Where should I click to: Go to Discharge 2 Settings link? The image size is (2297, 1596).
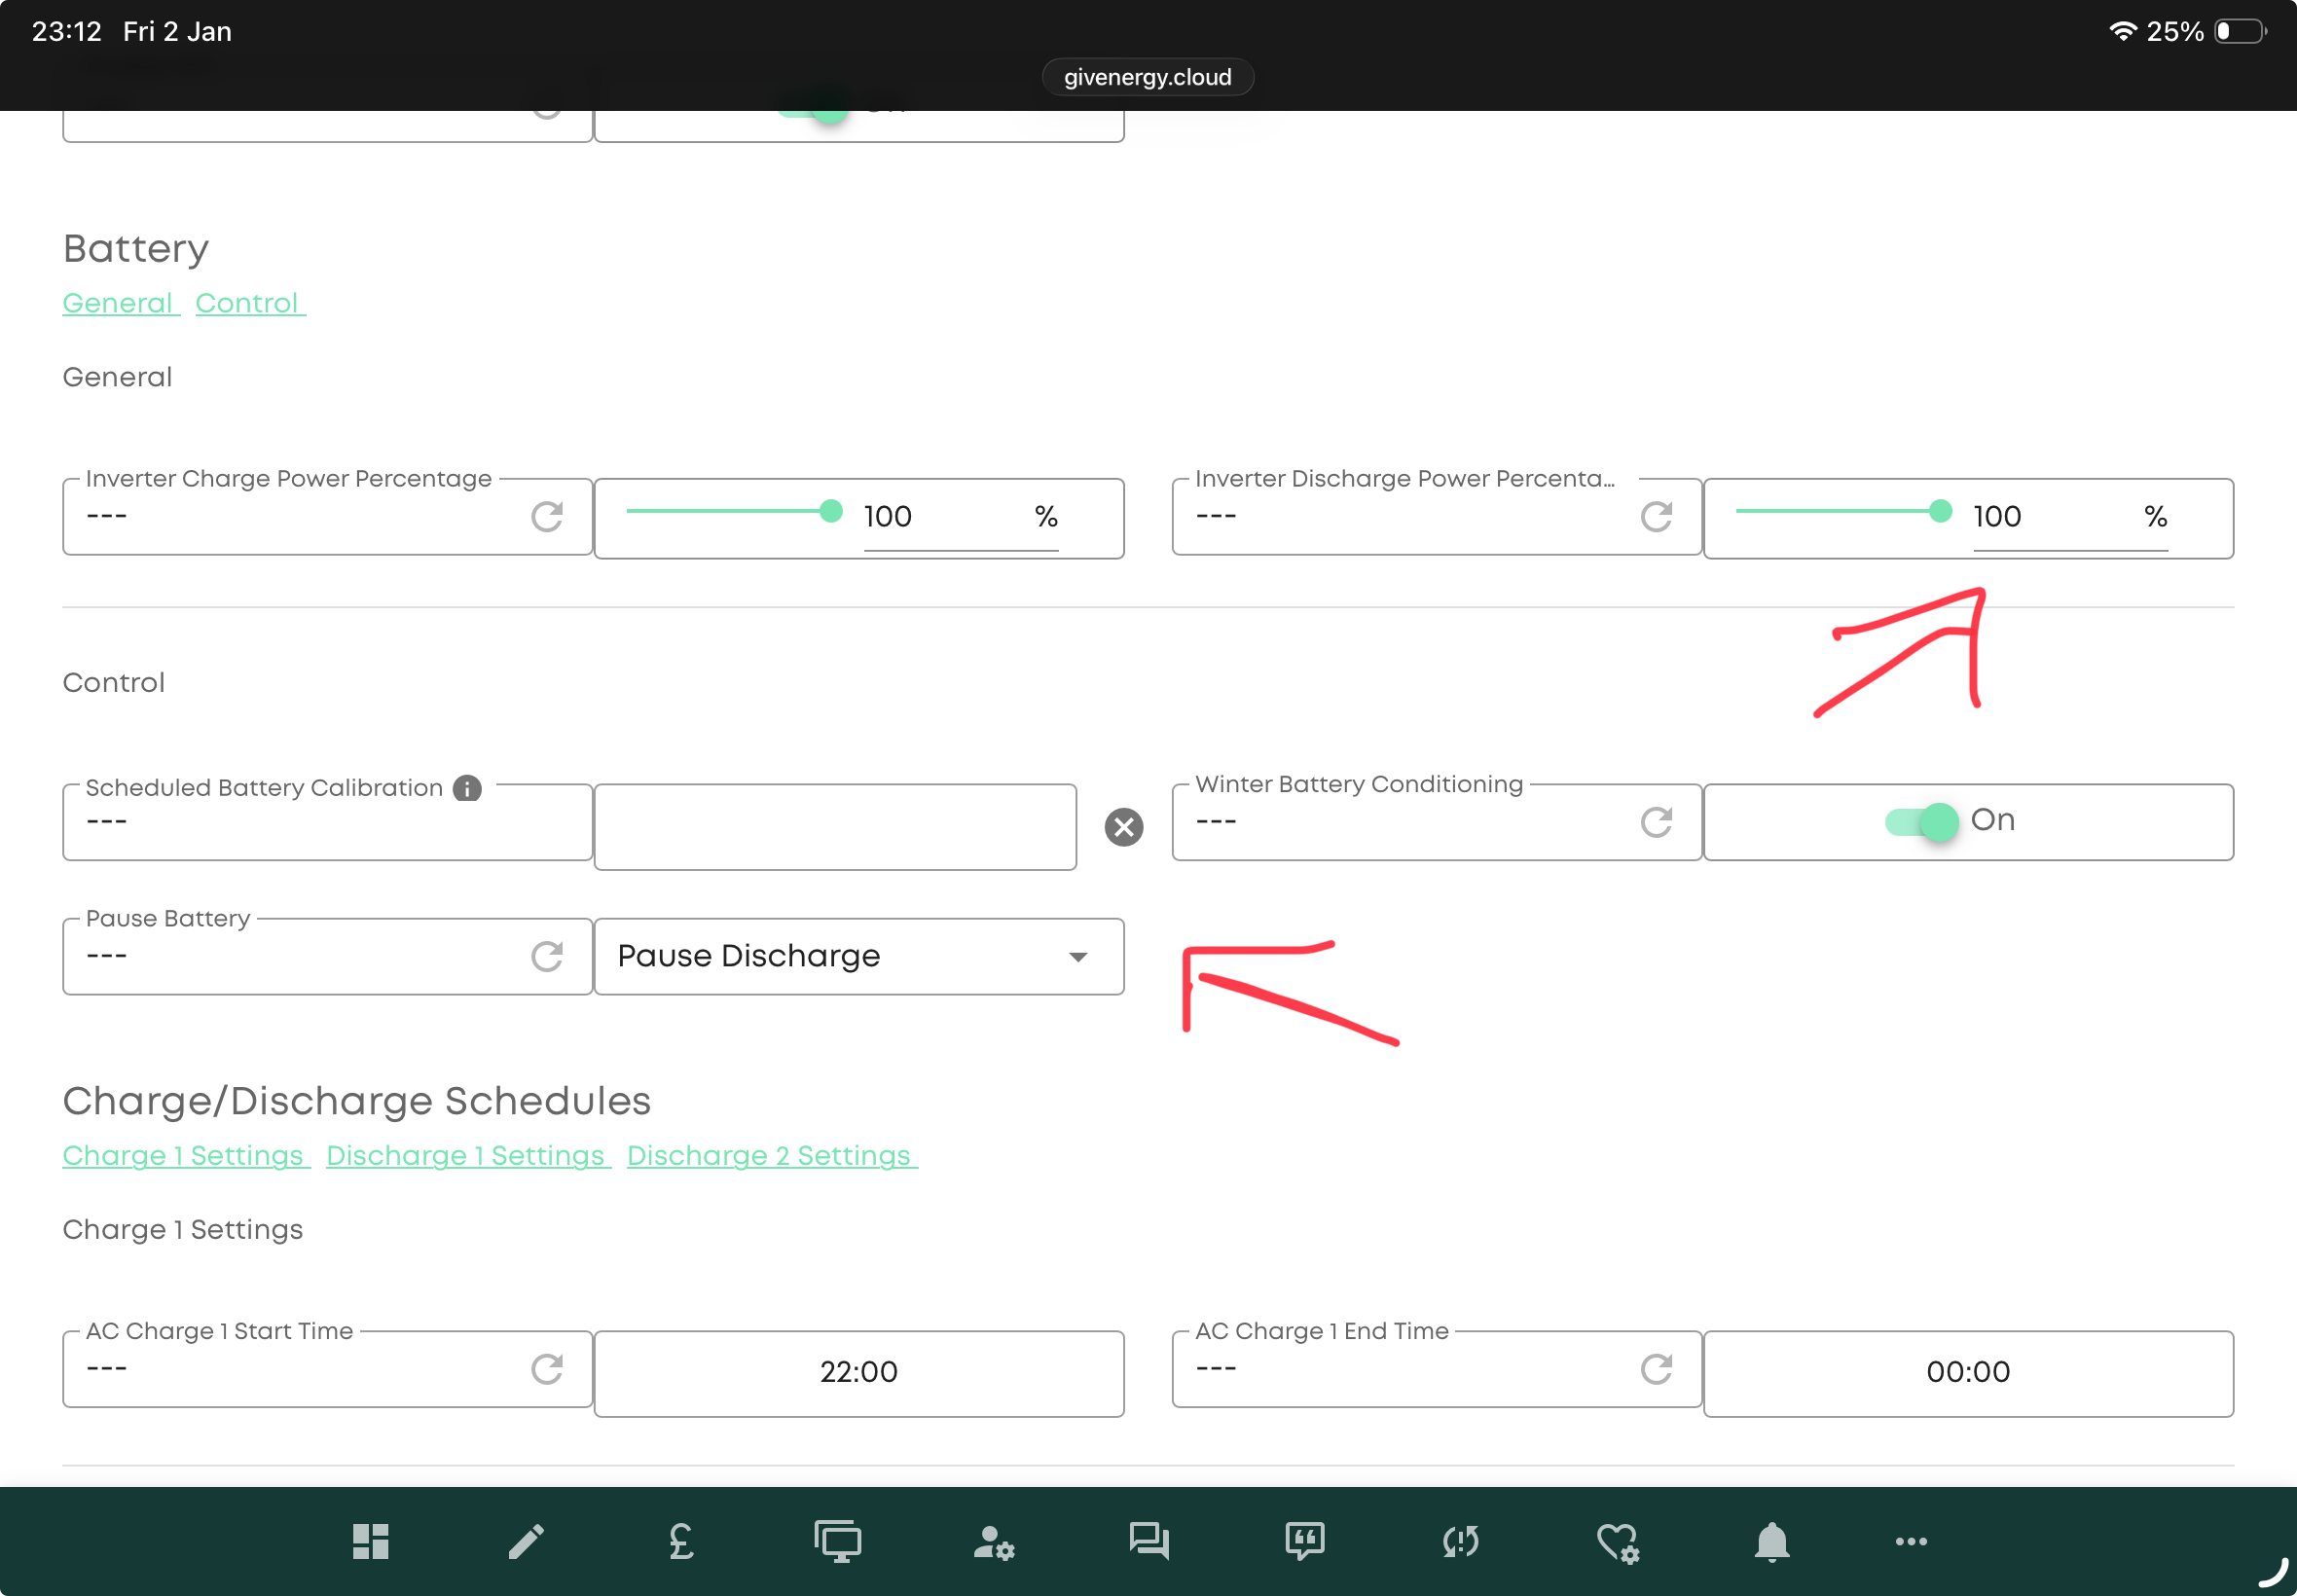770,1155
